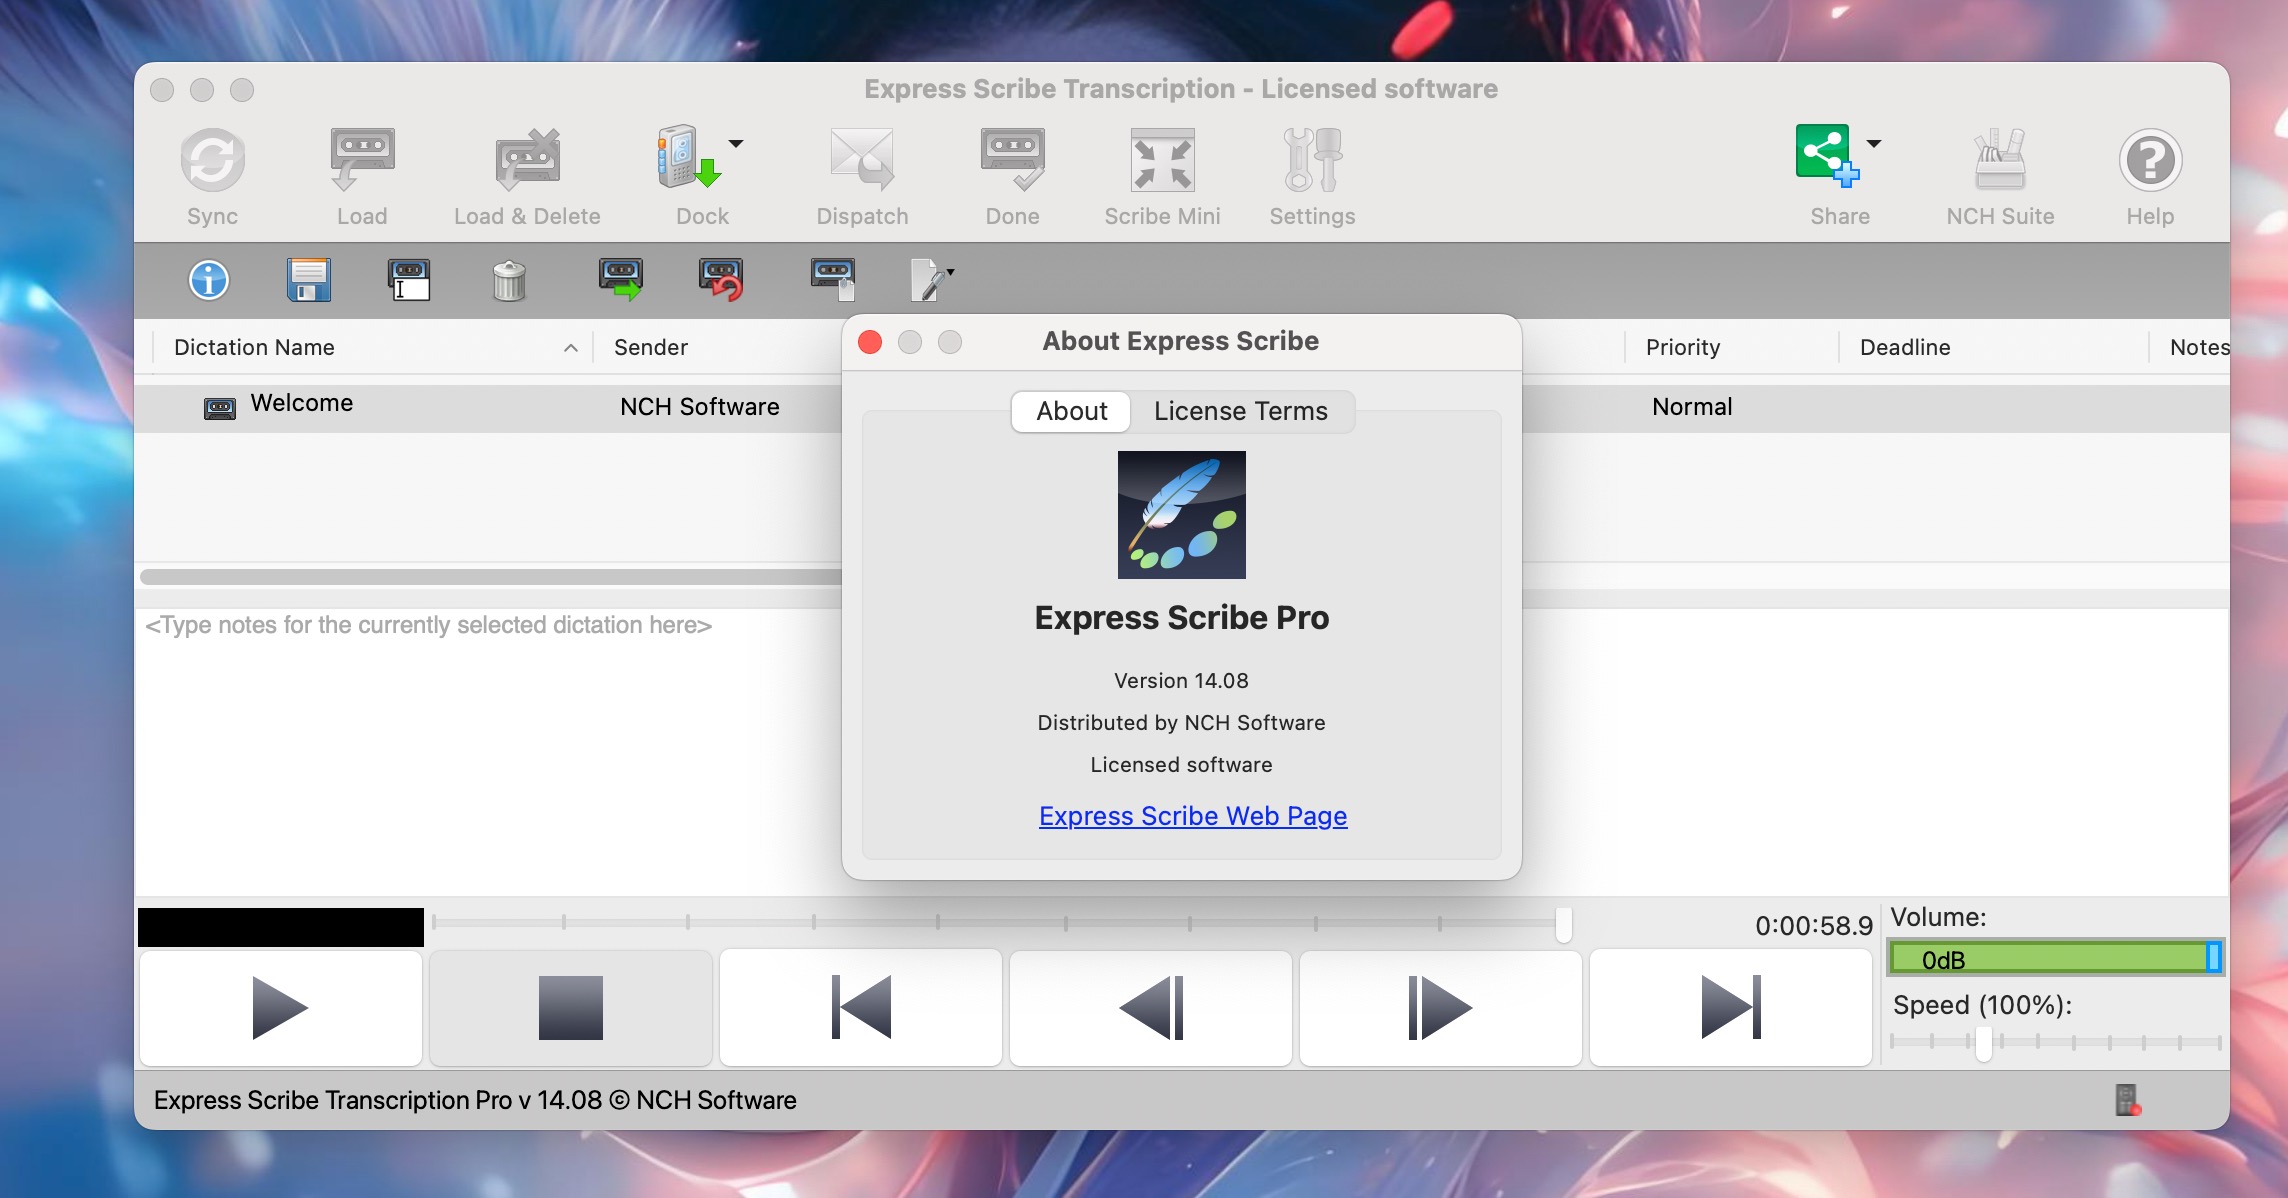
Task: Close the About Express Scribe dialog
Action: click(x=870, y=342)
